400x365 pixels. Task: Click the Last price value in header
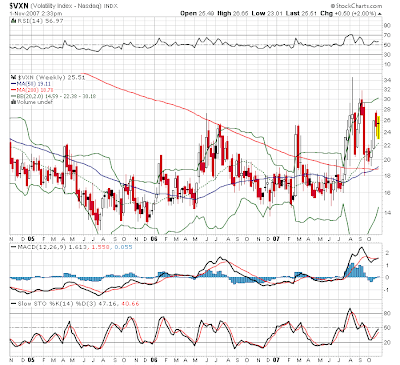310,13
